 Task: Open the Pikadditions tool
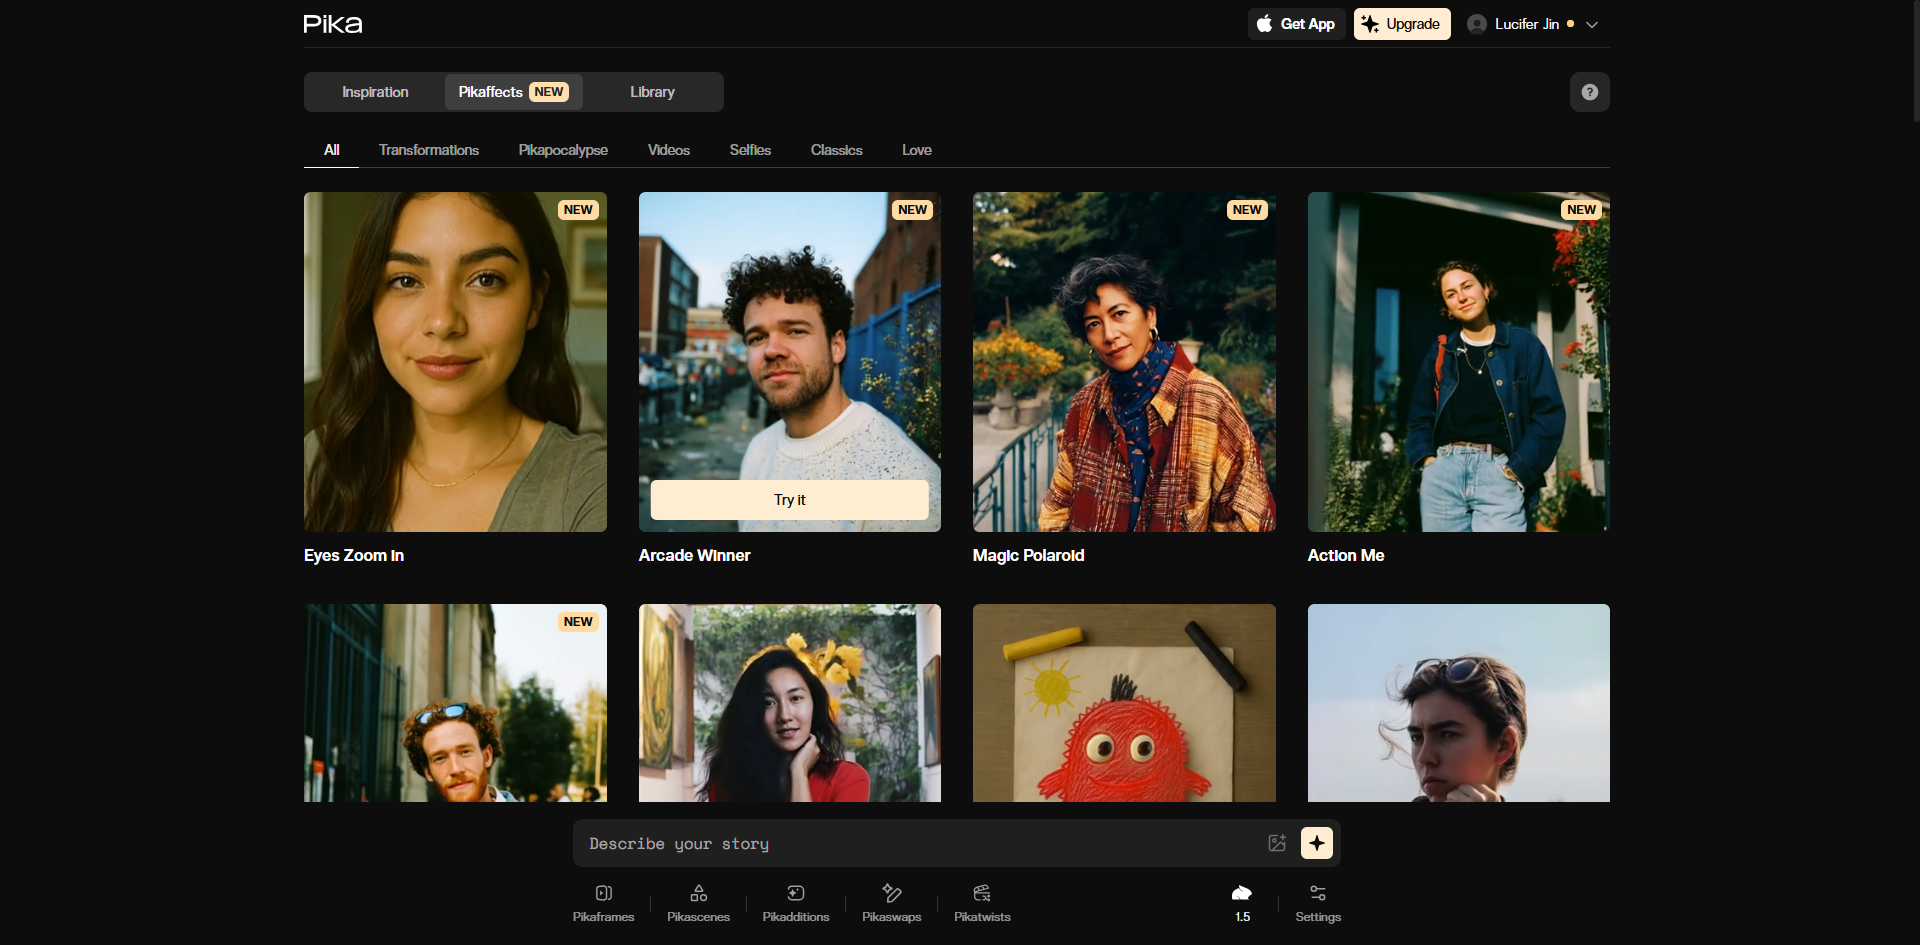coord(796,903)
